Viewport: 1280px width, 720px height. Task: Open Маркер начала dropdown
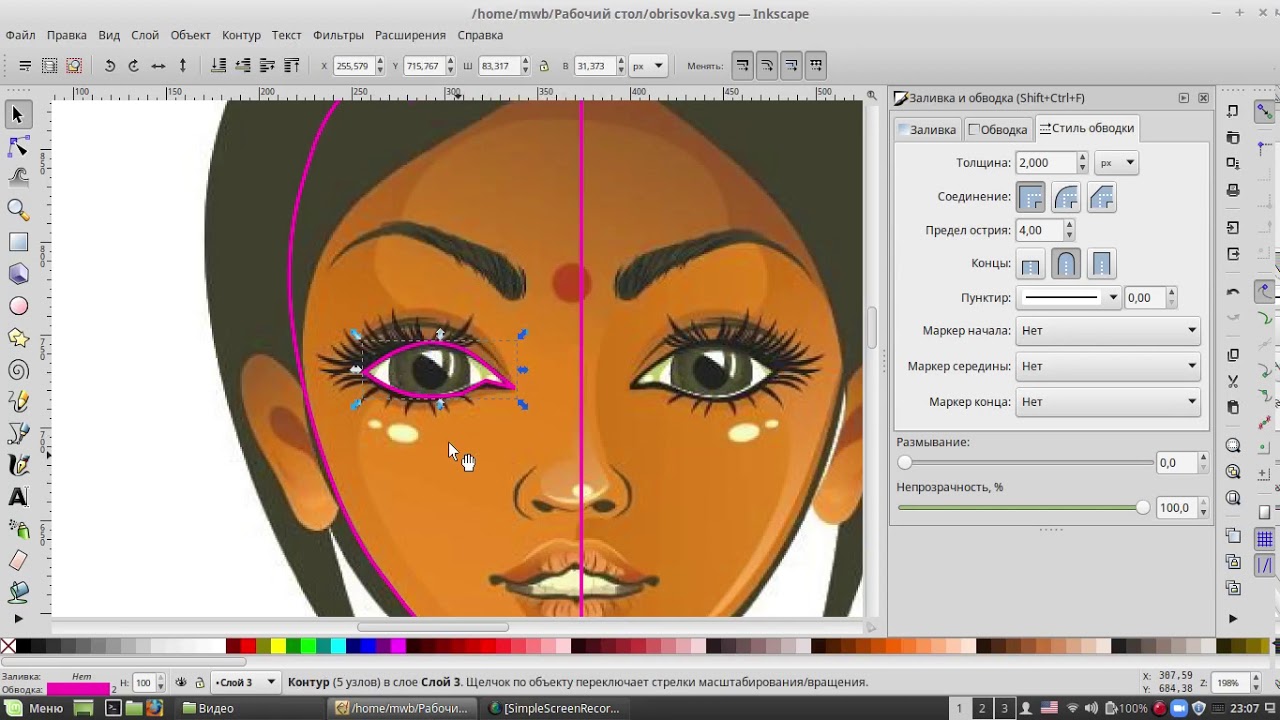tap(1108, 330)
